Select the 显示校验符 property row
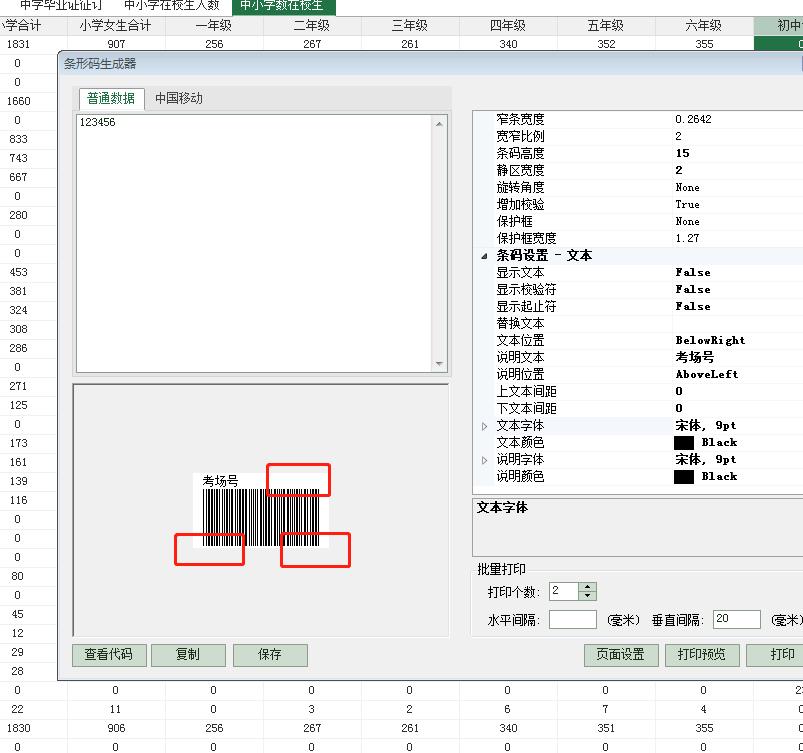803x753 pixels. (x=638, y=289)
